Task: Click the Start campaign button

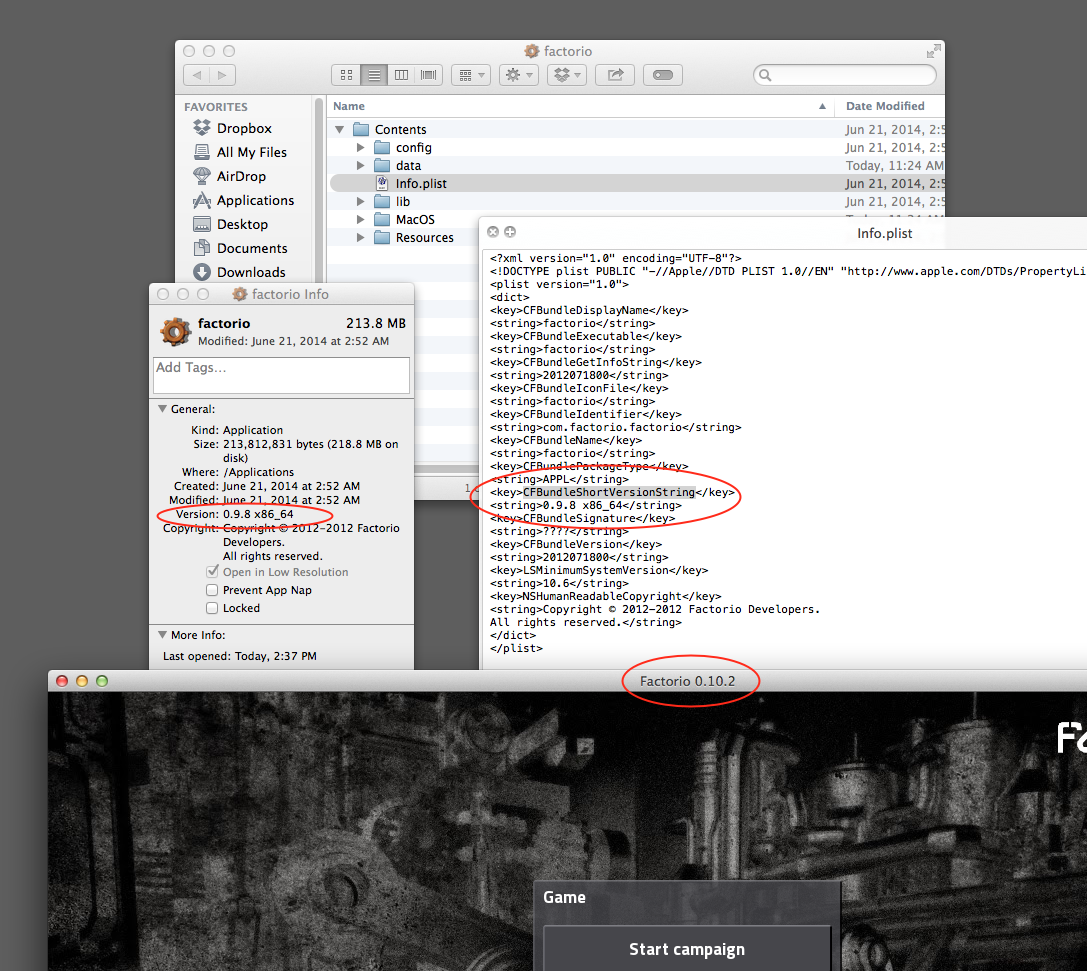Action: click(x=687, y=949)
